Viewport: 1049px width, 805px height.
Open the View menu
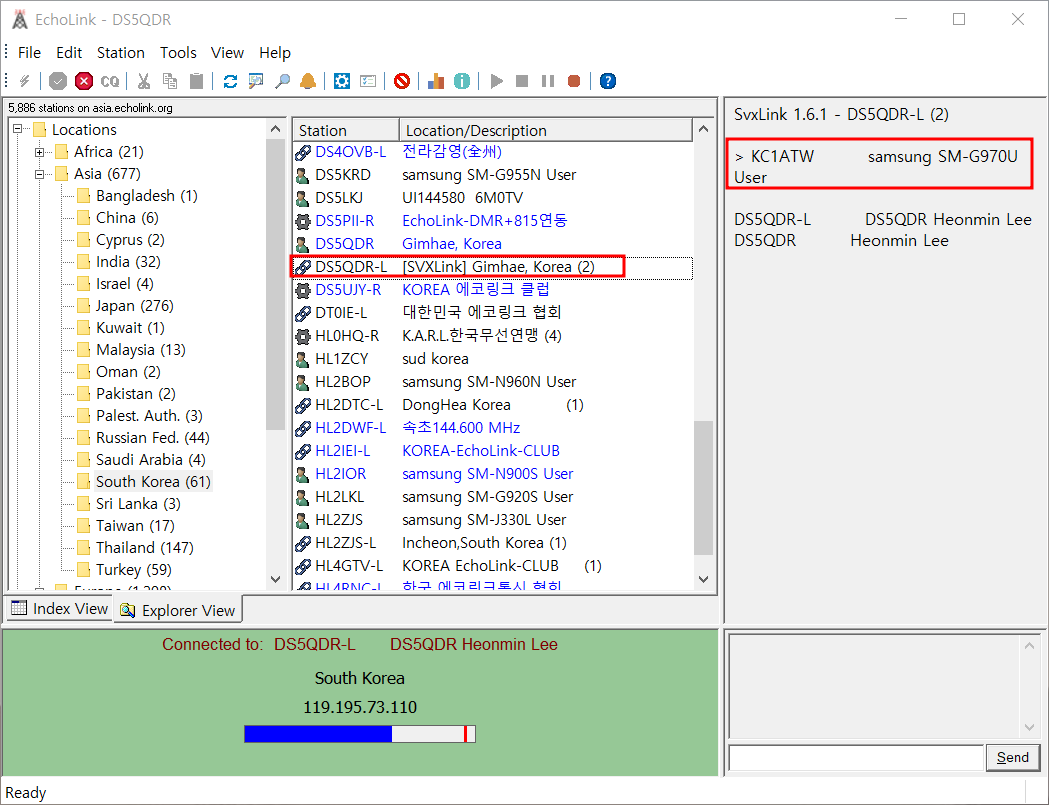coord(227,52)
